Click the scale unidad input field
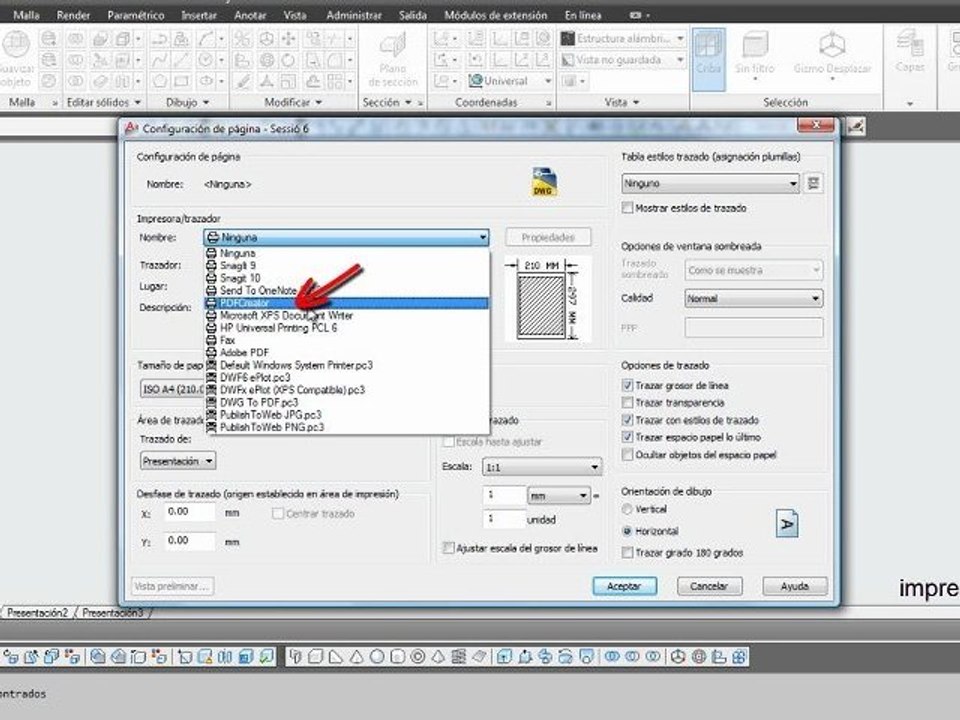This screenshot has height=720, width=960. click(x=504, y=519)
